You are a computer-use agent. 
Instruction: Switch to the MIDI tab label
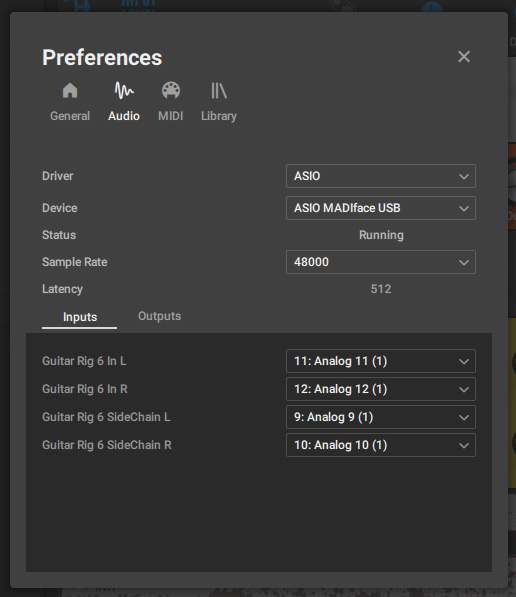[x=171, y=116]
